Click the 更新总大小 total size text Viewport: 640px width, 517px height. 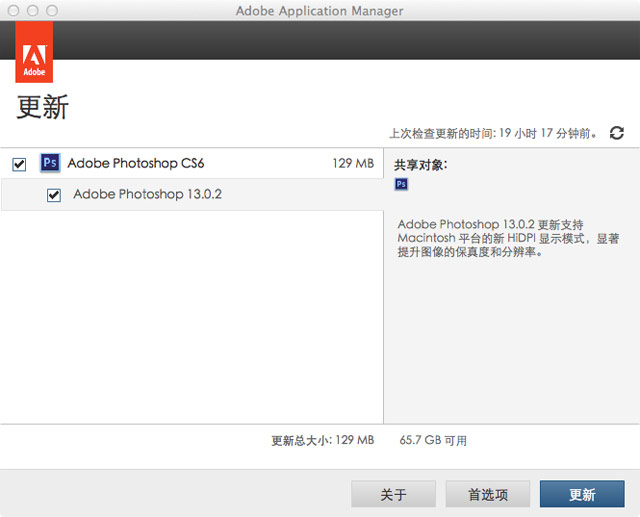click(322, 440)
